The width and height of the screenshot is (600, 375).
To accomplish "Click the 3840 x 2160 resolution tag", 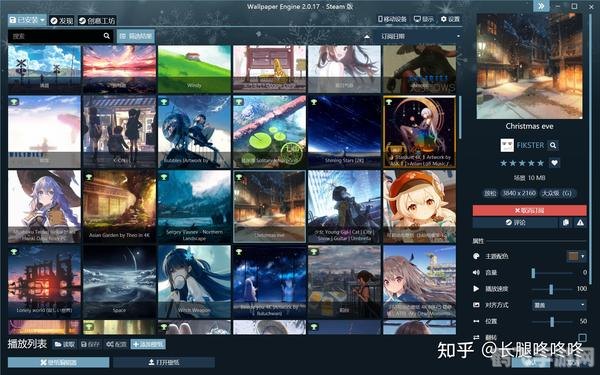I will 519,193.
